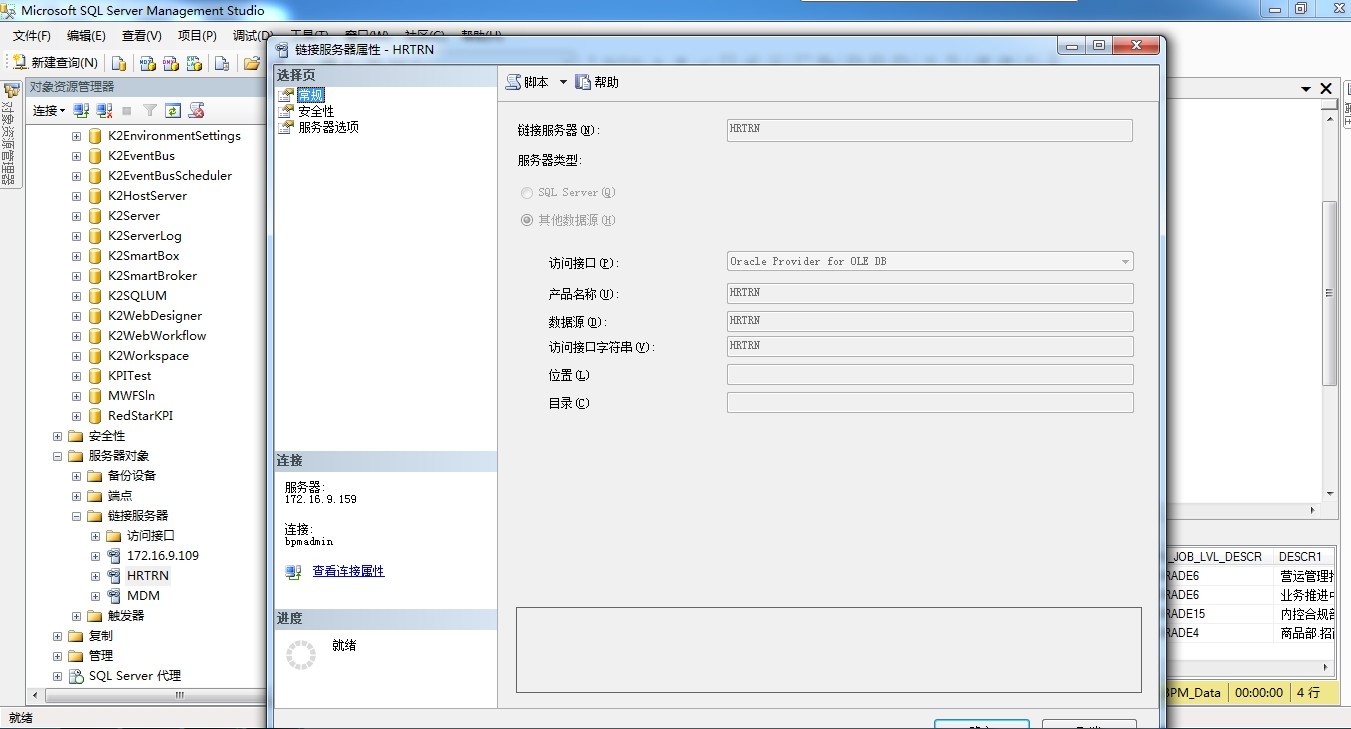Open the 查看(V) menu

(x=141, y=36)
